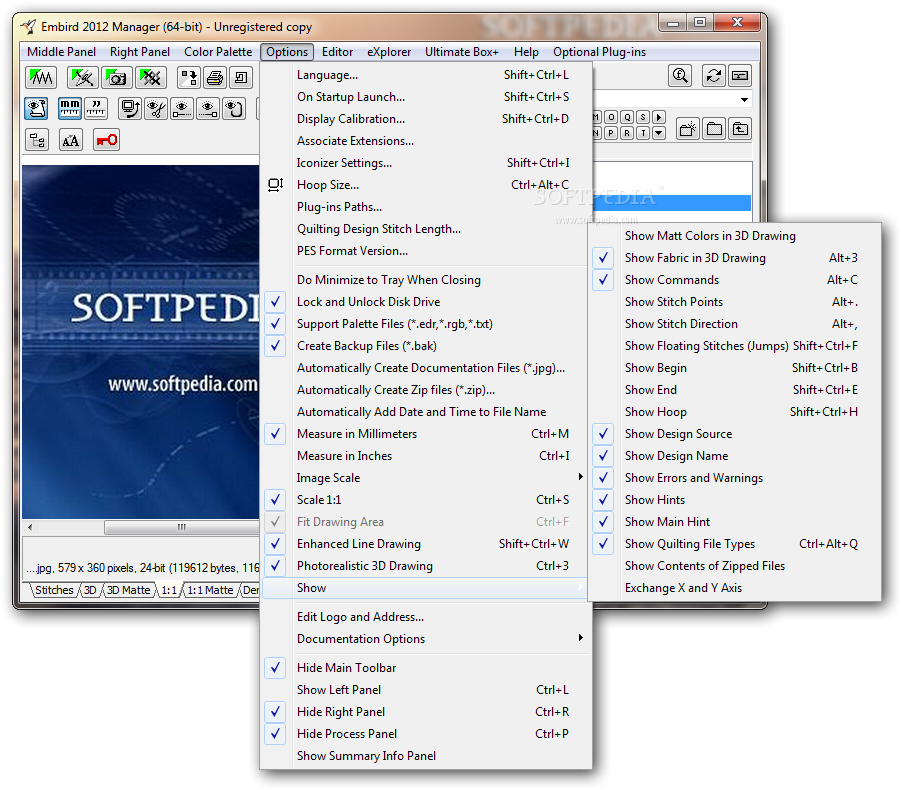Click the rename bar icon beside refresh
902x790 pixels.
point(740,76)
